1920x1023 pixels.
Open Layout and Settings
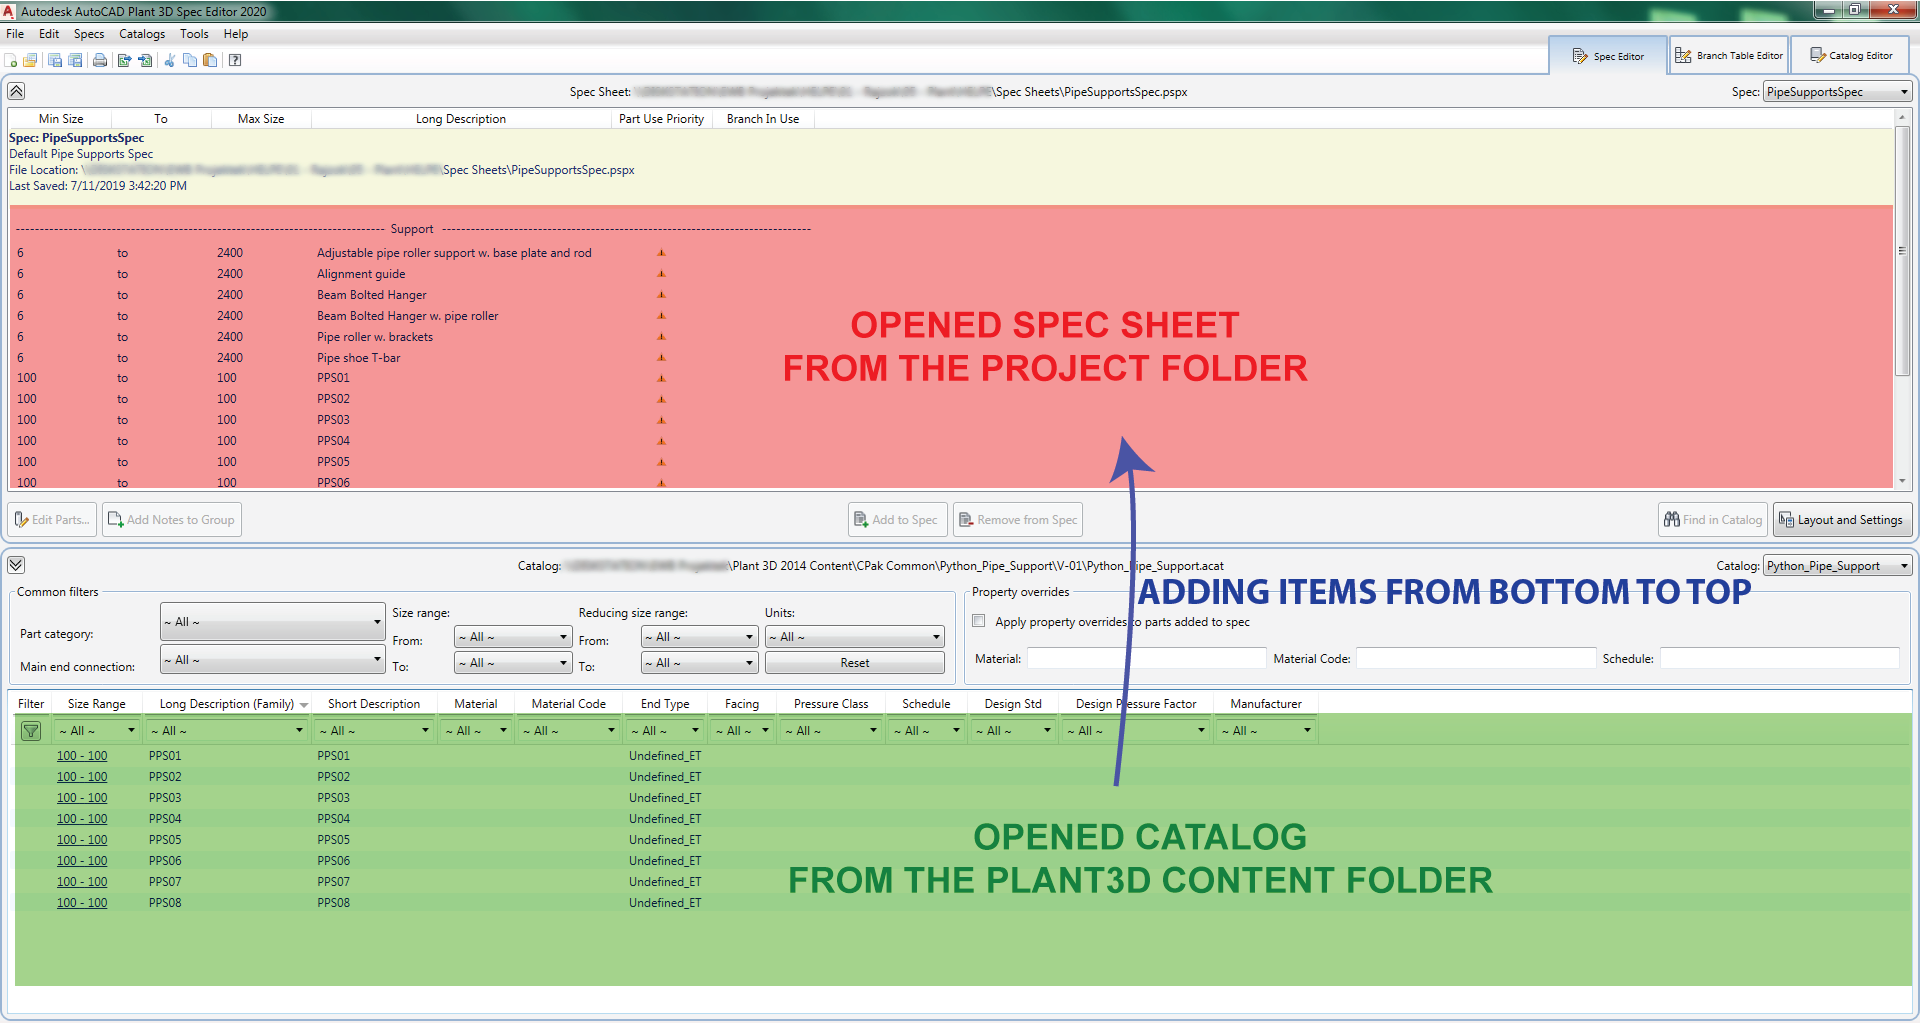(x=1842, y=520)
